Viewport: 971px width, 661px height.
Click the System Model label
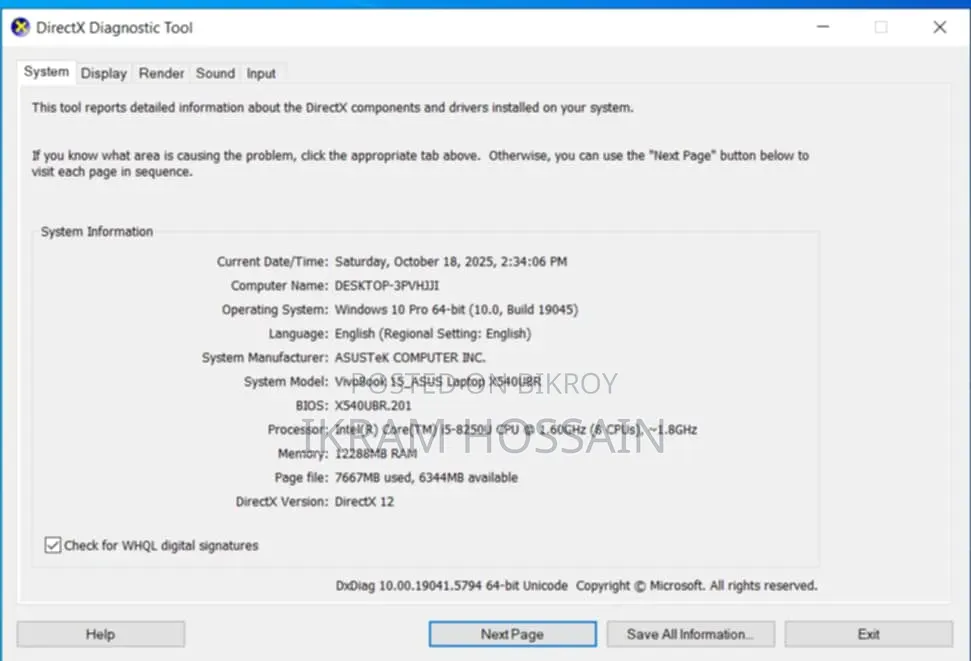tap(285, 382)
